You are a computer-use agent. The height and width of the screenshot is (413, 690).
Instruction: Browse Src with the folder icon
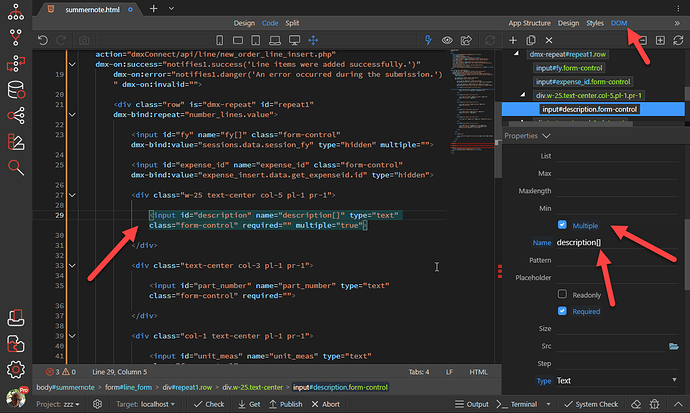pos(674,346)
